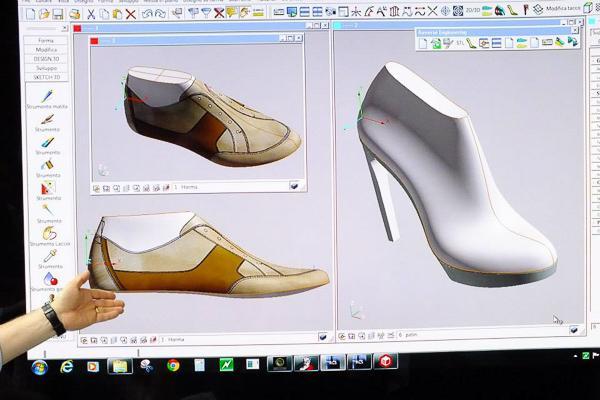Image resolution: width=600 pixels, height=400 pixels.
Task: Open the Forma panel tab
Action: click(47, 41)
